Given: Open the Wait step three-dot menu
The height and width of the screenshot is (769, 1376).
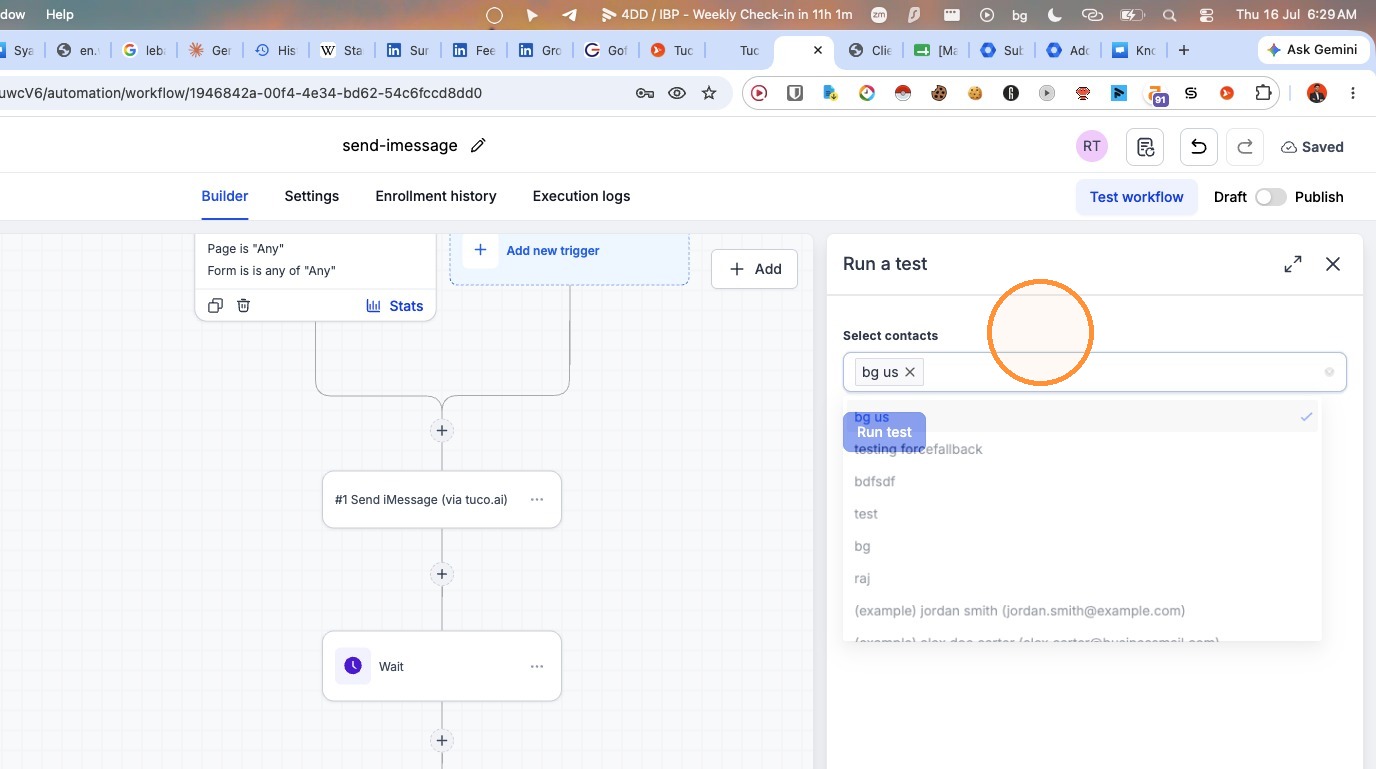Looking at the screenshot, I should 537,666.
